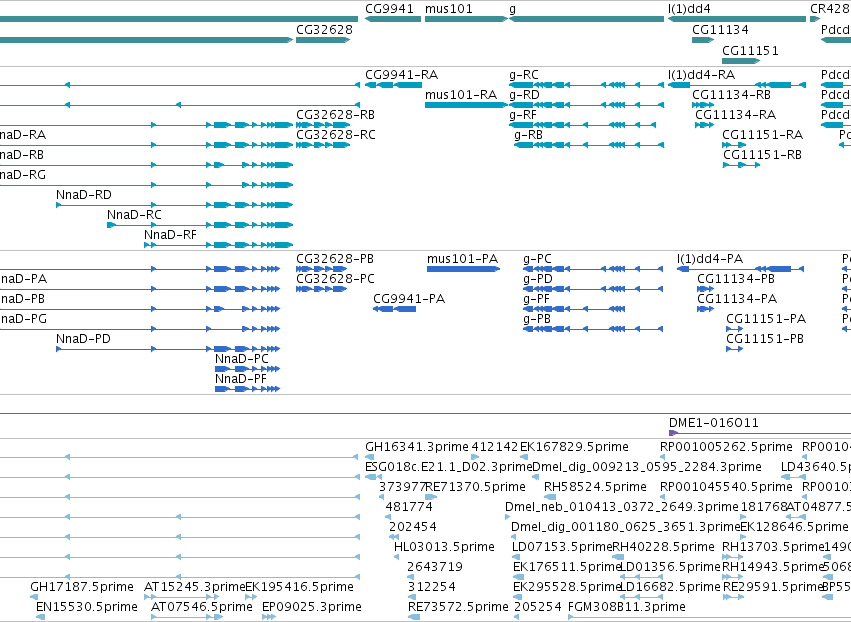Open the NnaD-PF protein label
This screenshot has width=851, height=622.
[x=241, y=379]
